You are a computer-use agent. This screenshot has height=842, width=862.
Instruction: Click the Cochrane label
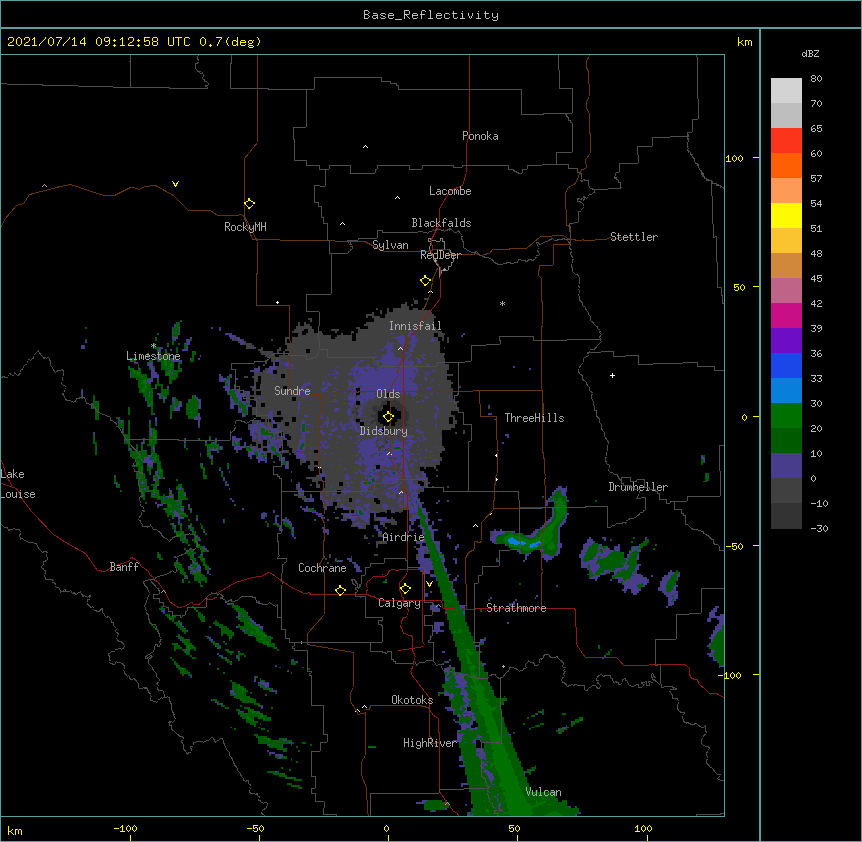[322, 568]
